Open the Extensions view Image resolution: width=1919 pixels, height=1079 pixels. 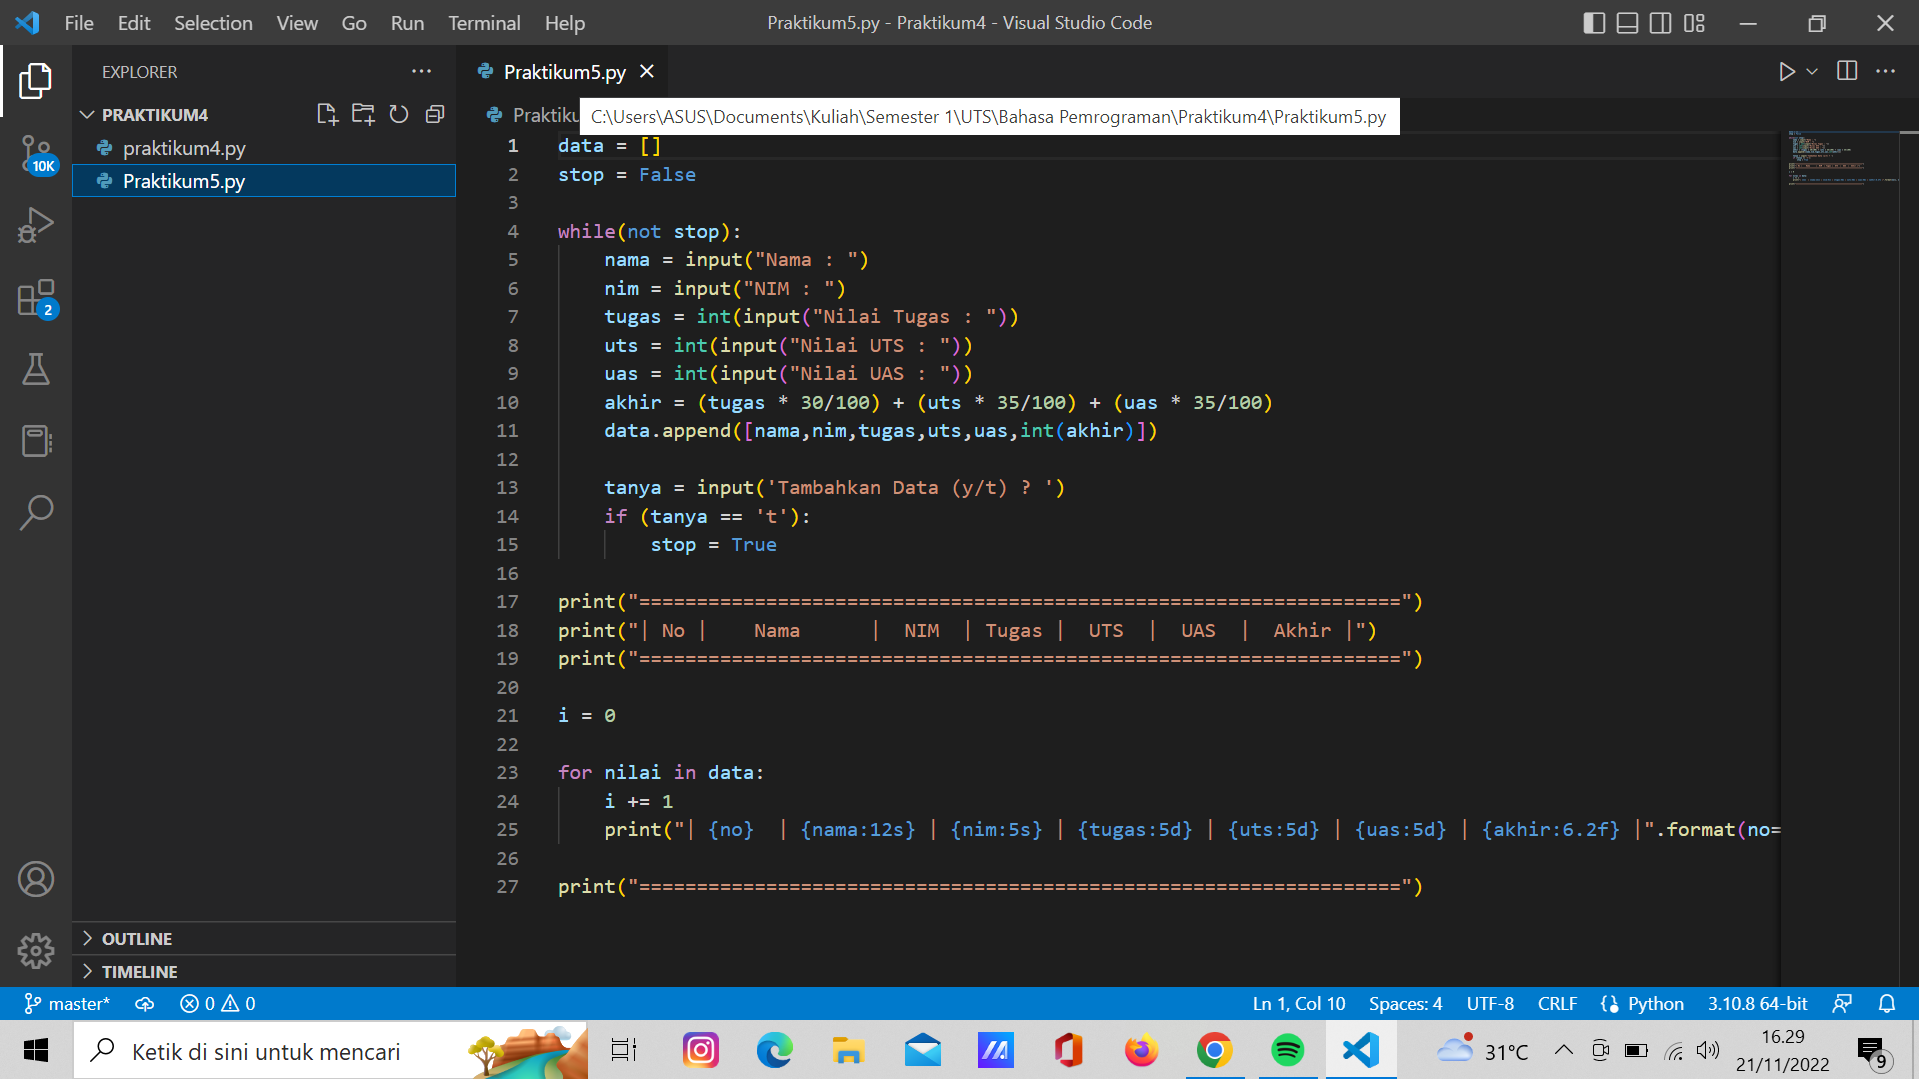(x=36, y=297)
